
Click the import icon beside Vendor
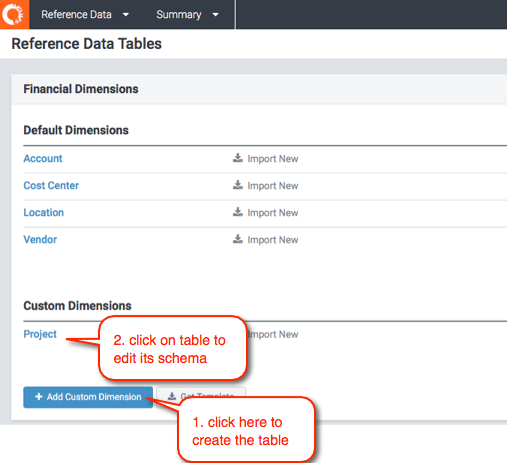point(238,239)
